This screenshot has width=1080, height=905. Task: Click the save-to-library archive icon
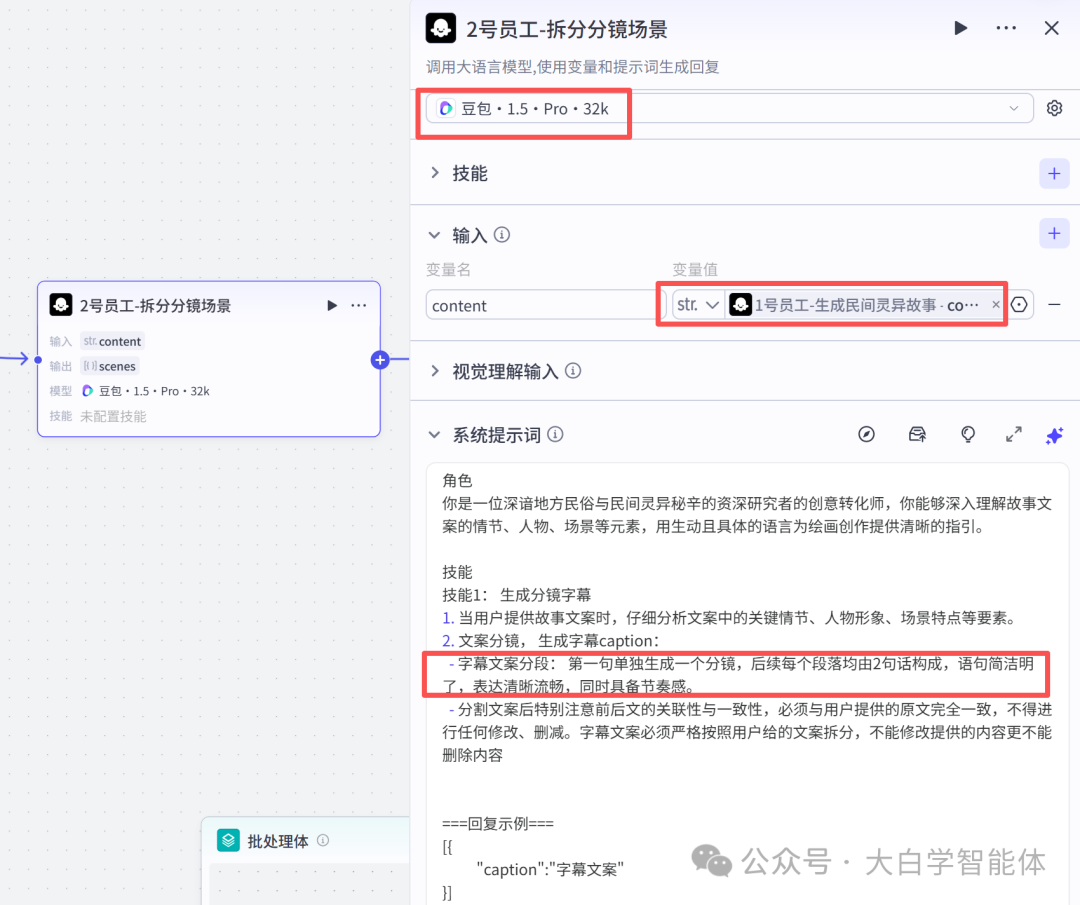click(917, 434)
